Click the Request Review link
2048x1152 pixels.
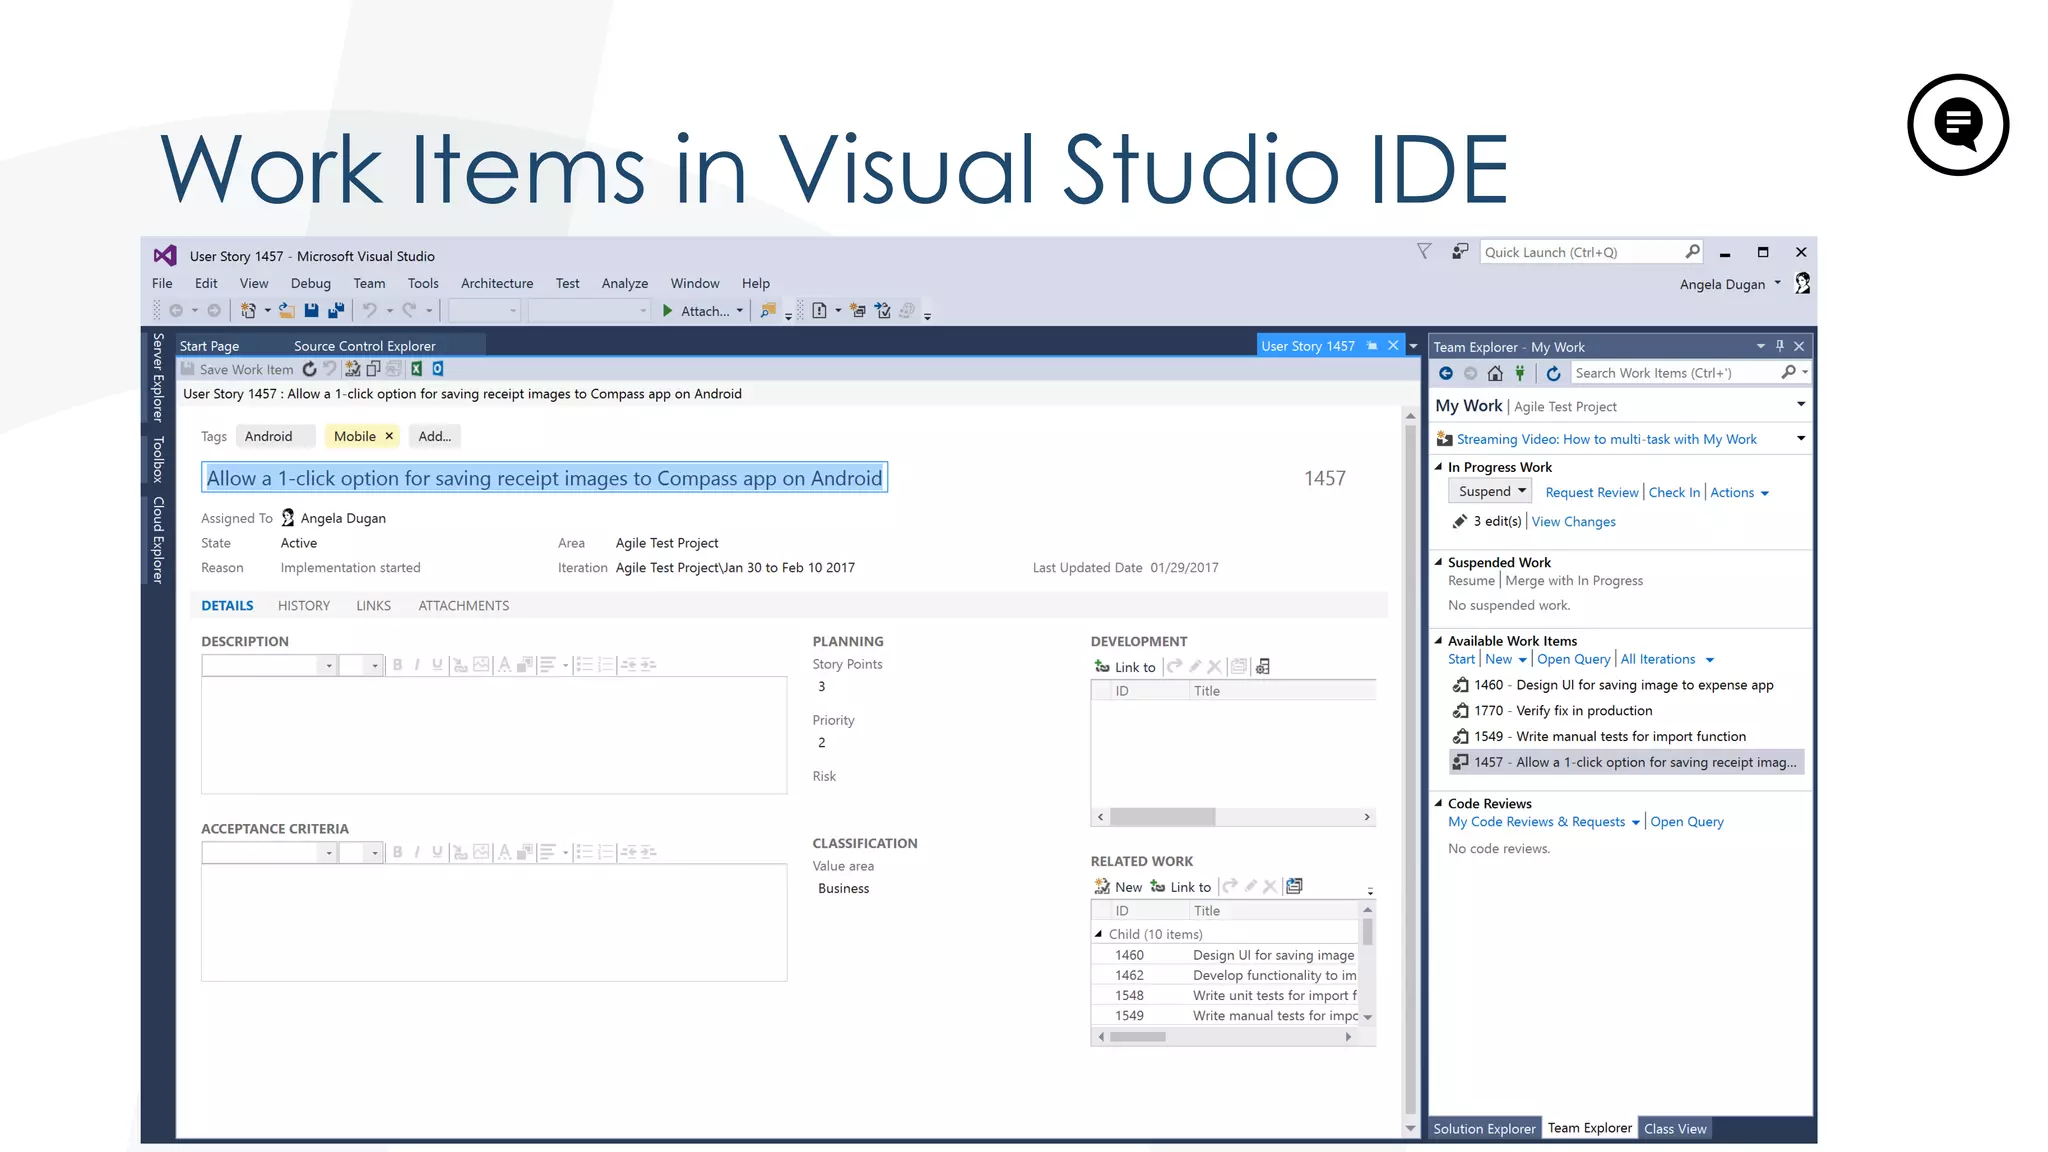1592,492
